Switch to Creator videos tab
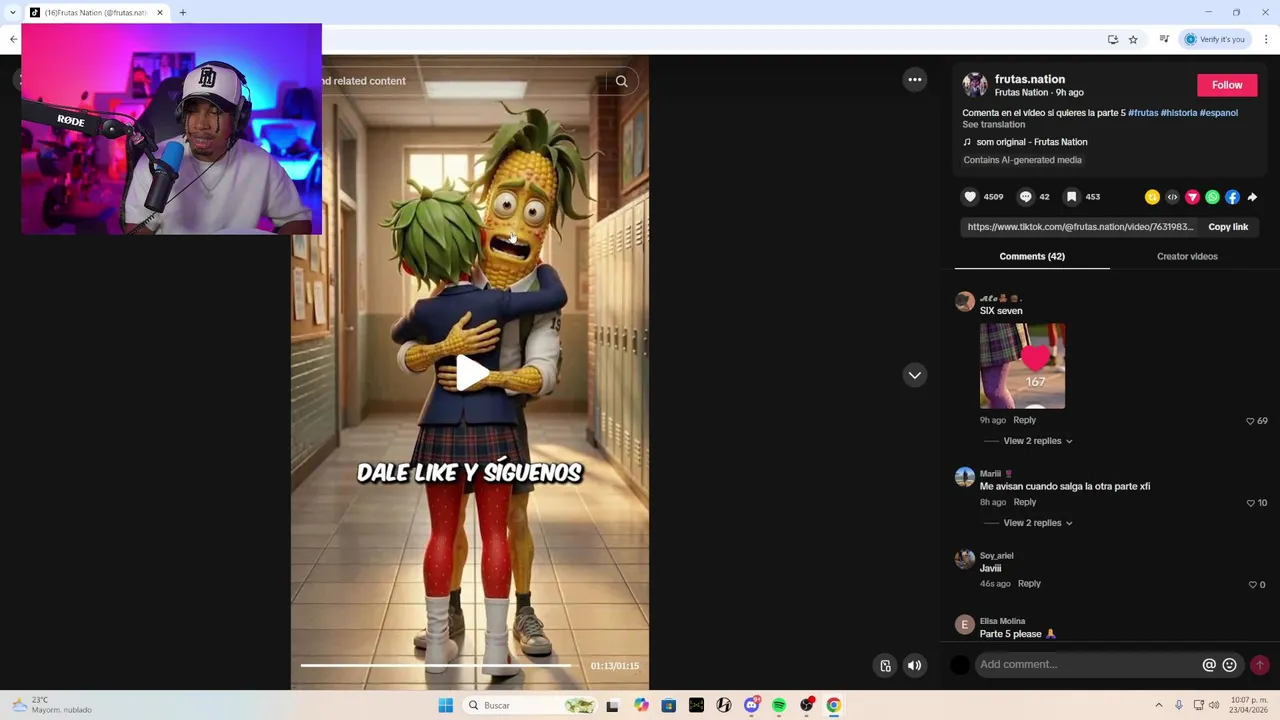This screenshot has width=1280, height=720. click(x=1187, y=257)
